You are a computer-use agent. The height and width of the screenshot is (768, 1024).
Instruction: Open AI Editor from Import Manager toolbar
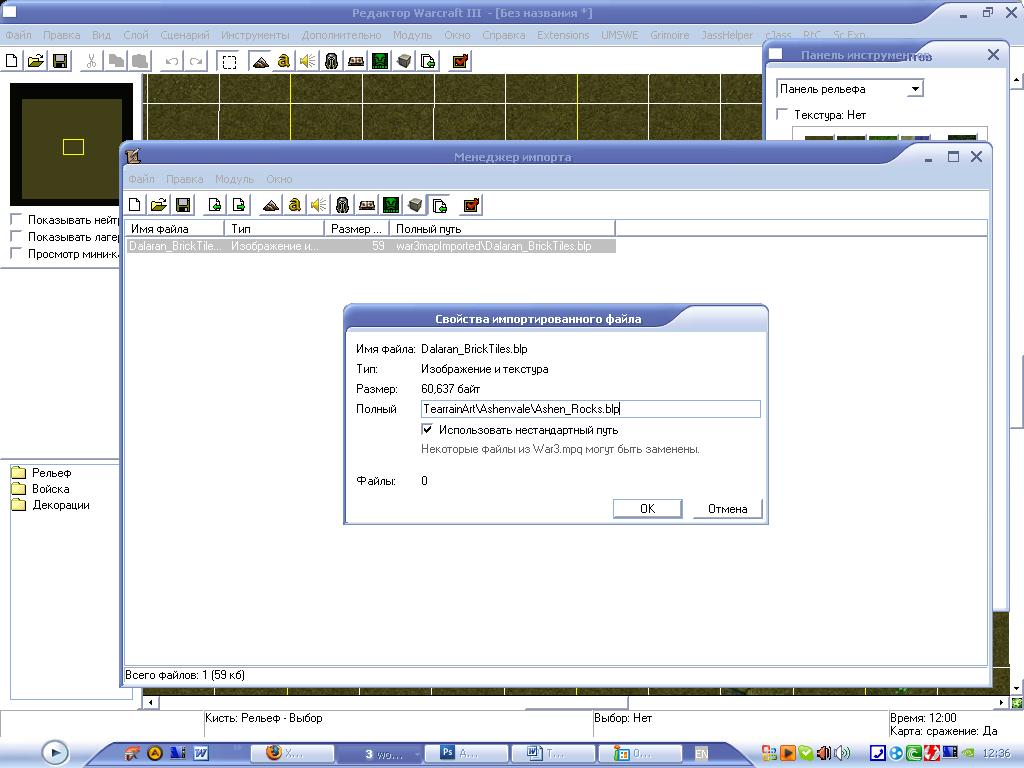click(391, 206)
